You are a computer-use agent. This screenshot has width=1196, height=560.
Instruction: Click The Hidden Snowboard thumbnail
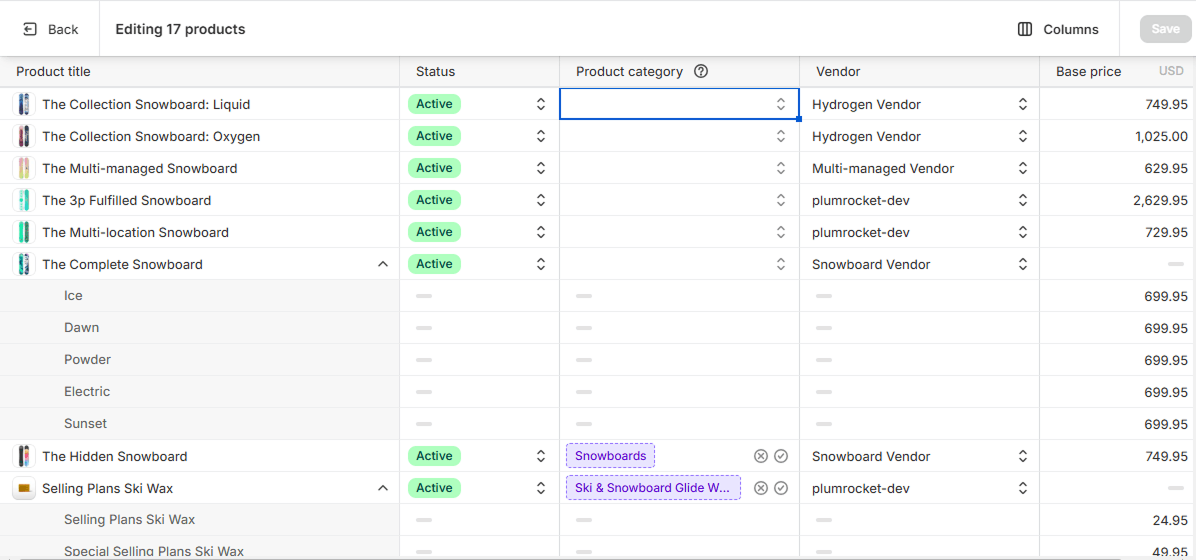24,456
